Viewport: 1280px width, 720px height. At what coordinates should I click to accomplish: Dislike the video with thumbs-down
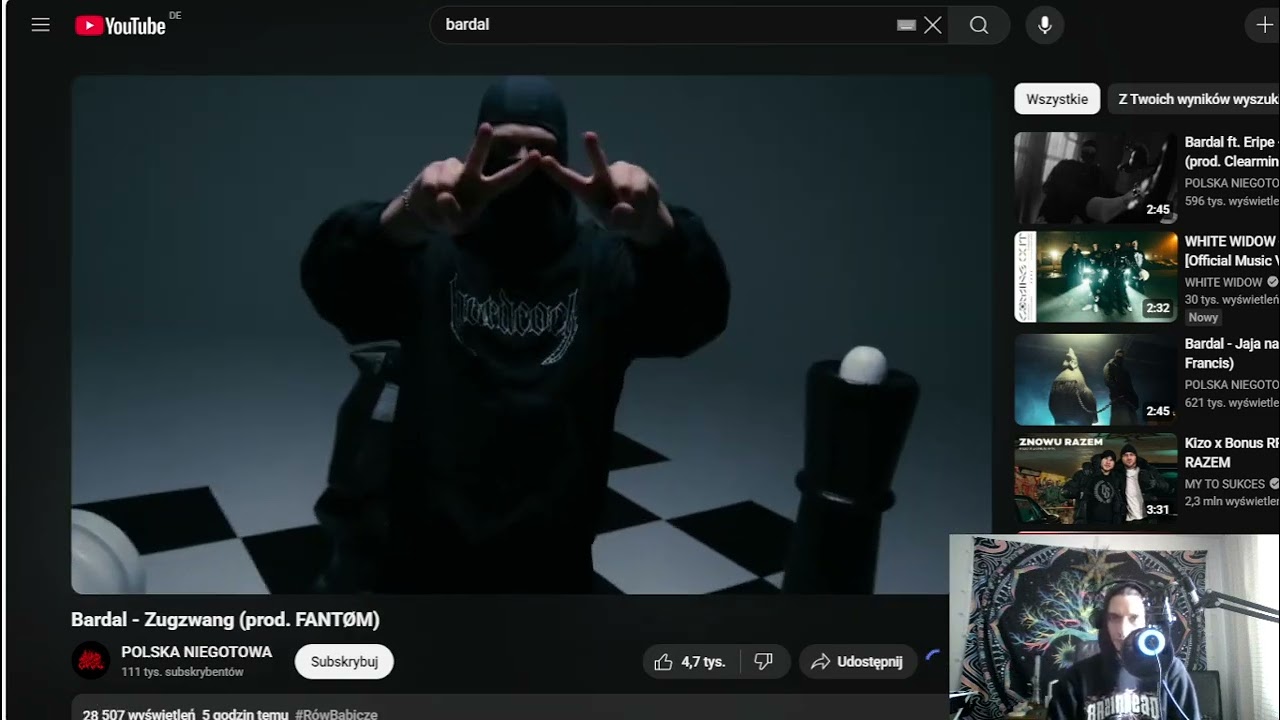(764, 661)
